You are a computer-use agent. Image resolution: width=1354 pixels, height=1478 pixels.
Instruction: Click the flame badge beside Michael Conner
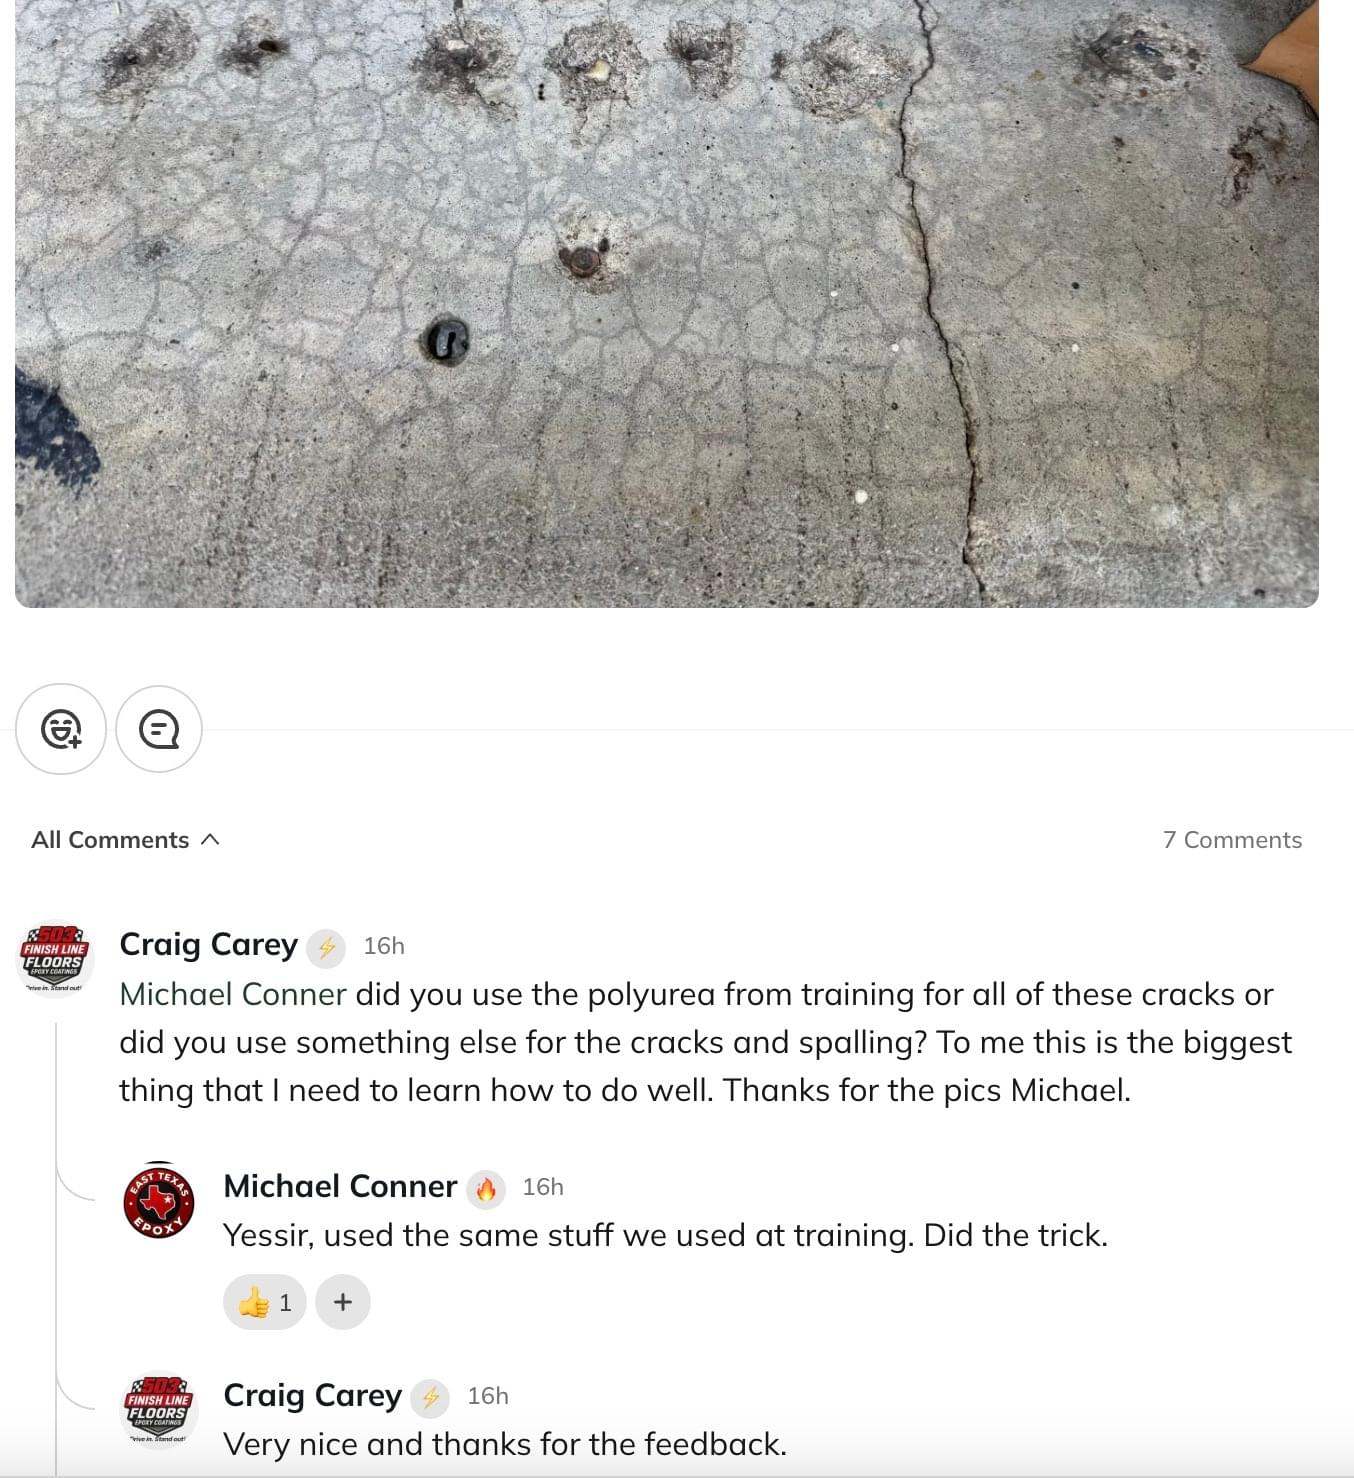486,1188
